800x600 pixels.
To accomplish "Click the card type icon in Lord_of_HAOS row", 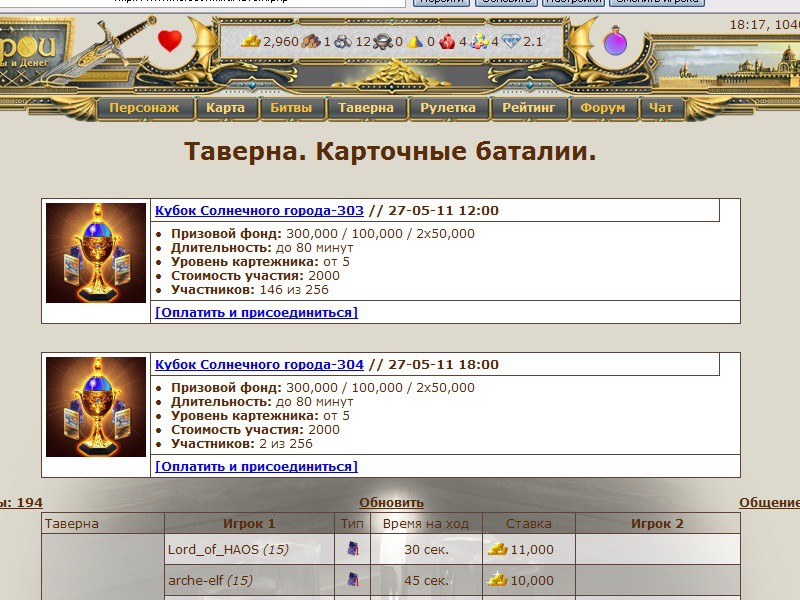I will [x=353, y=549].
